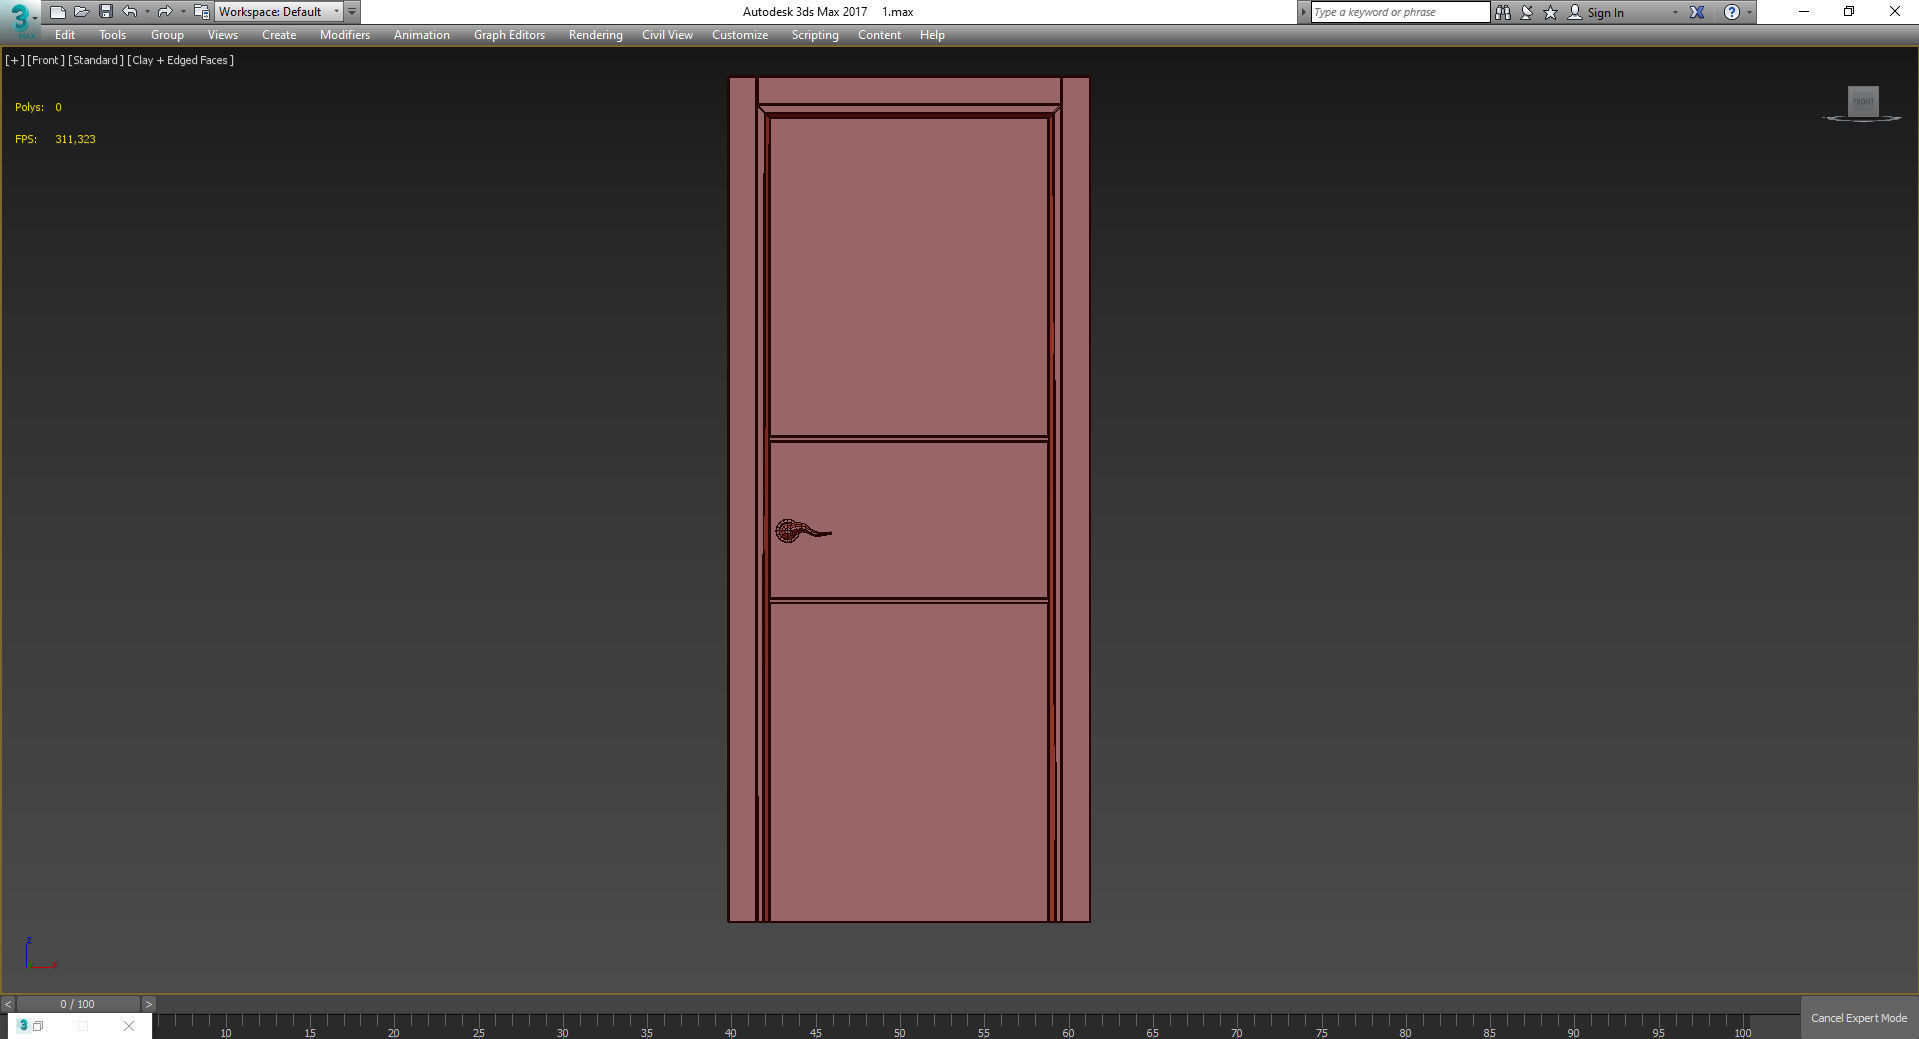Open the Modifiers menu
The height and width of the screenshot is (1039, 1919).
pyautogui.click(x=345, y=35)
